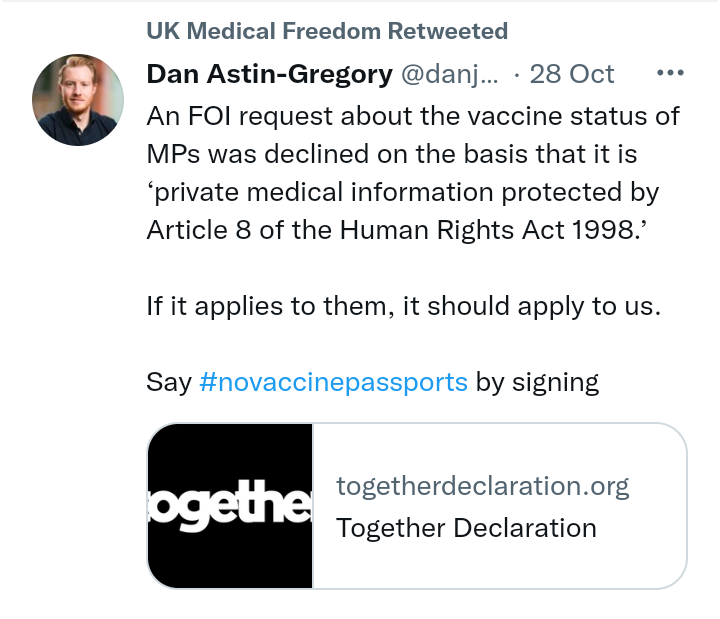Image resolution: width=720 pixels, height=619 pixels.
Task: Click the "private medical information protected by" line
Action: click(403, 192)
